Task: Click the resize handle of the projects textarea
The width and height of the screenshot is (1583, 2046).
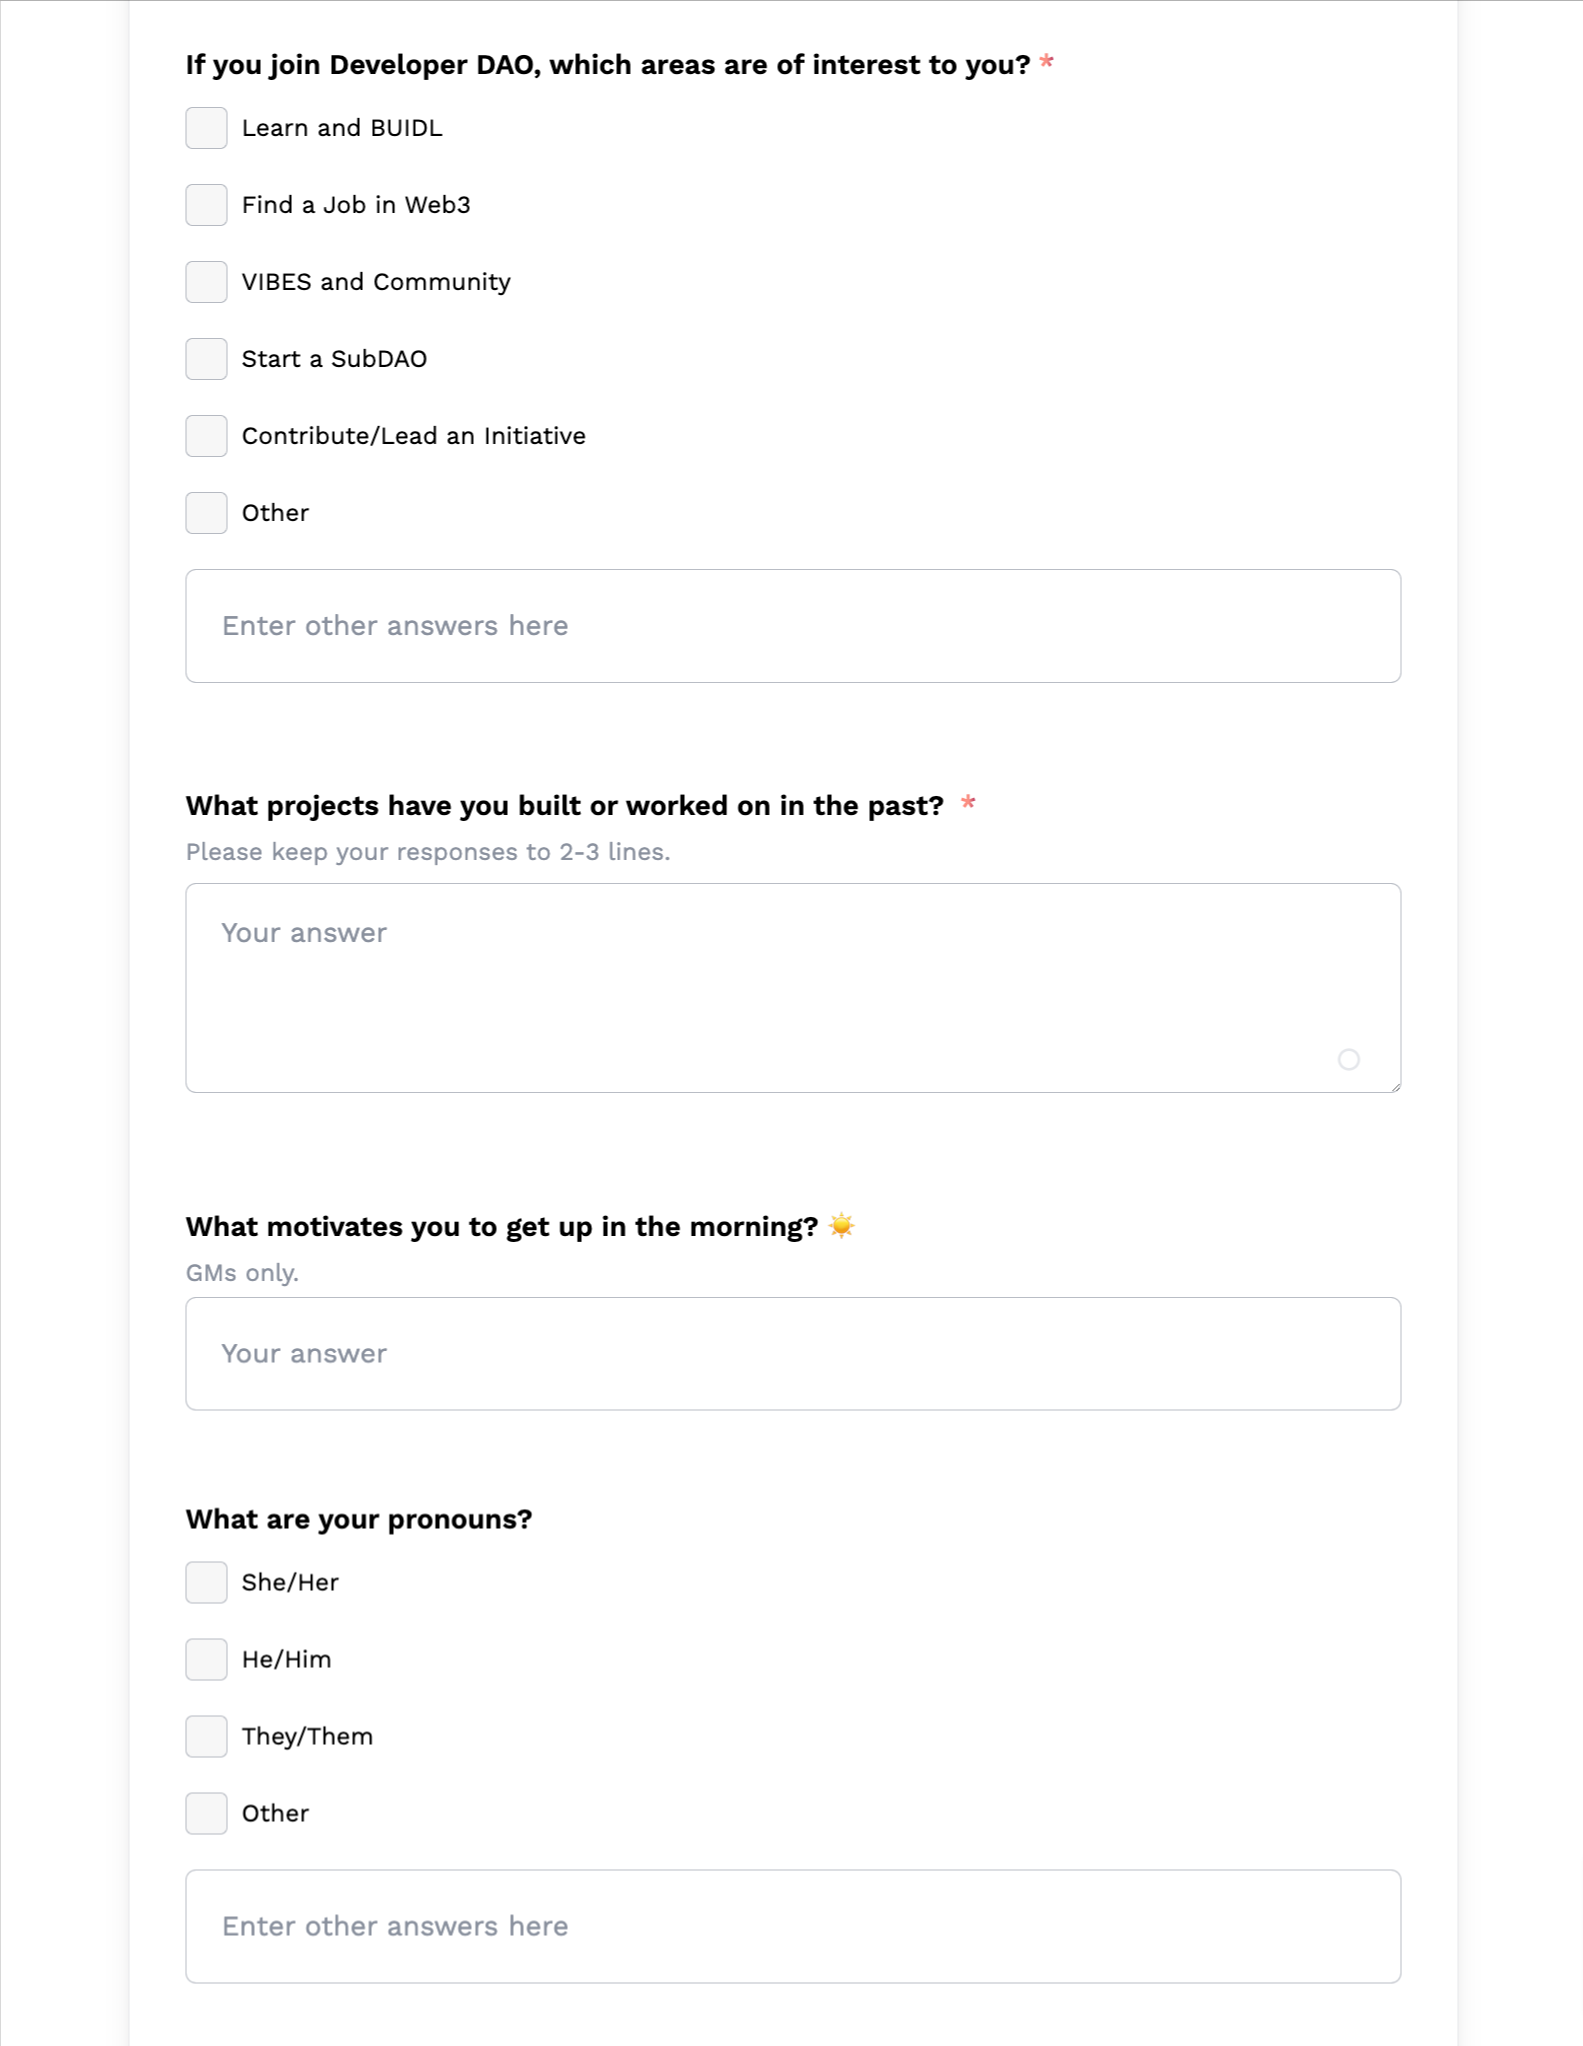Action: (1395, 1087)
